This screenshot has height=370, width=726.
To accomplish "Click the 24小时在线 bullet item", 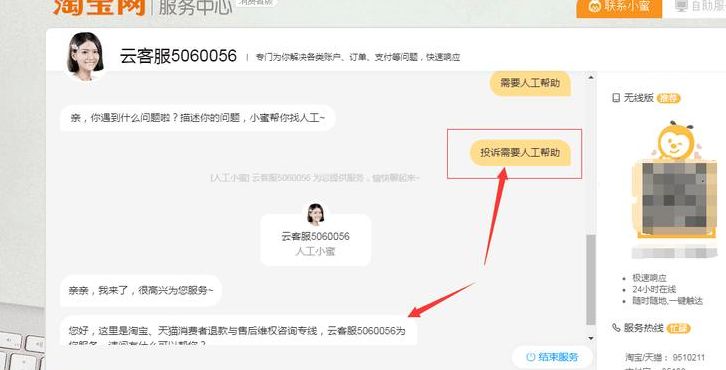I will [x=654, y=289].
